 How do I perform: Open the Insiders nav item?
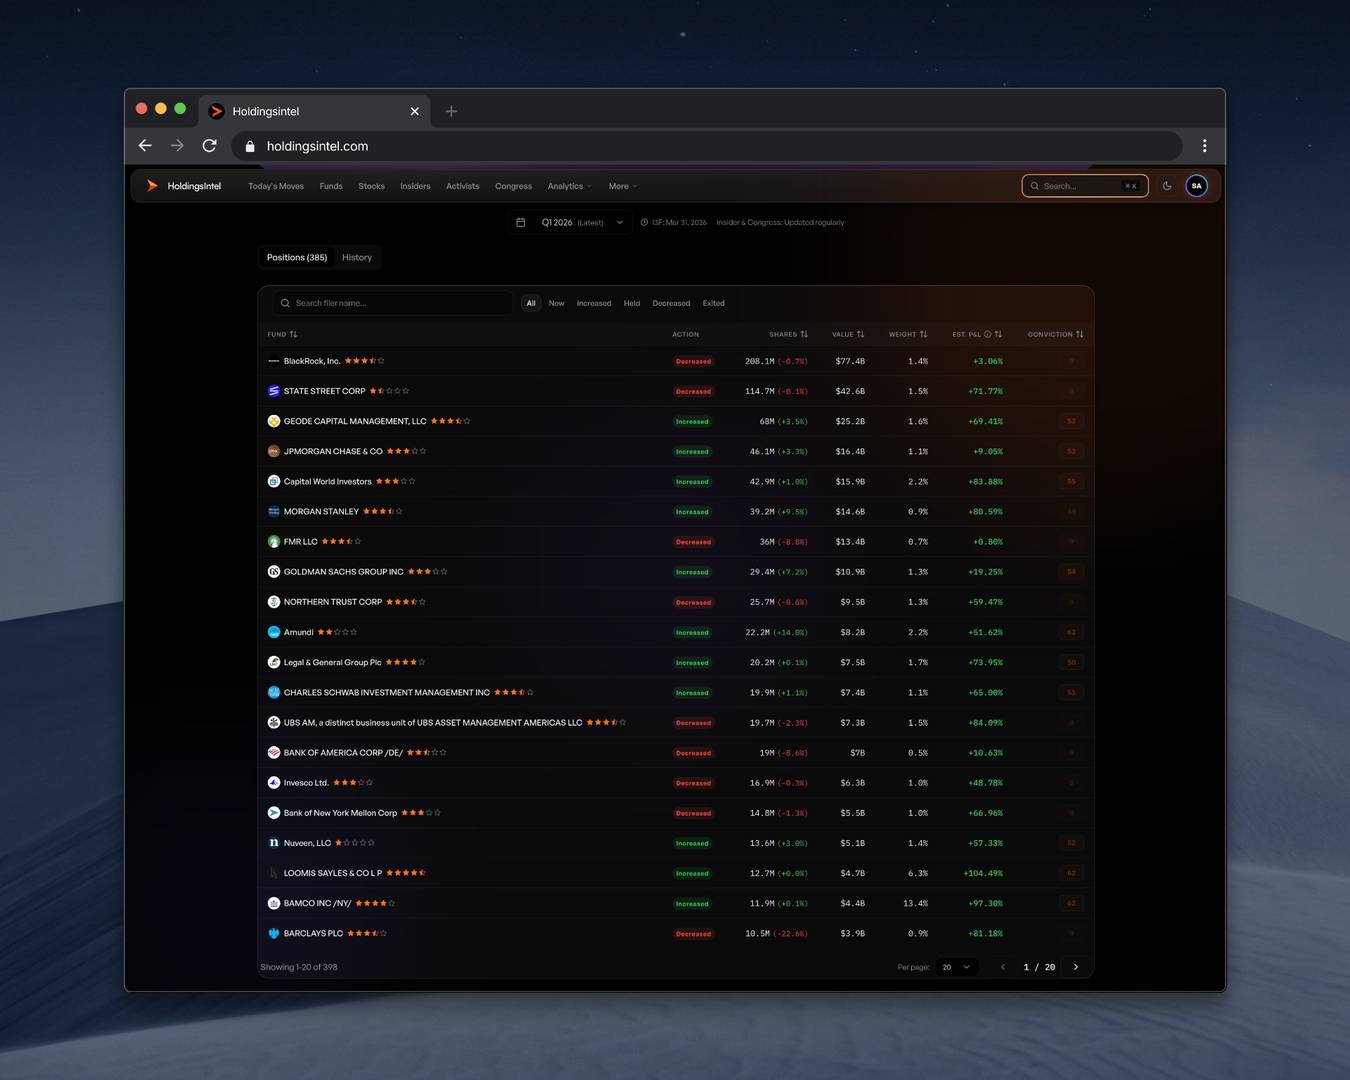415,186
